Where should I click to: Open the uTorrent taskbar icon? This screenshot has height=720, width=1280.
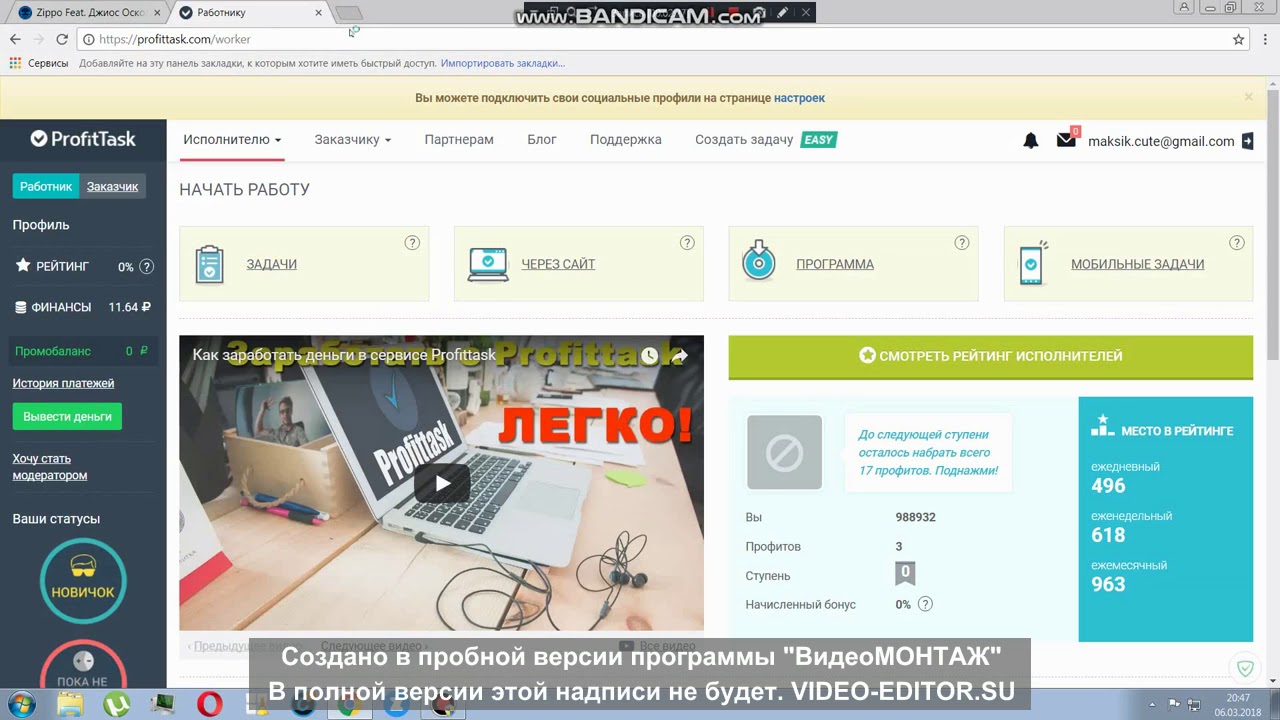pyautogui.click(x=117, y=705)
